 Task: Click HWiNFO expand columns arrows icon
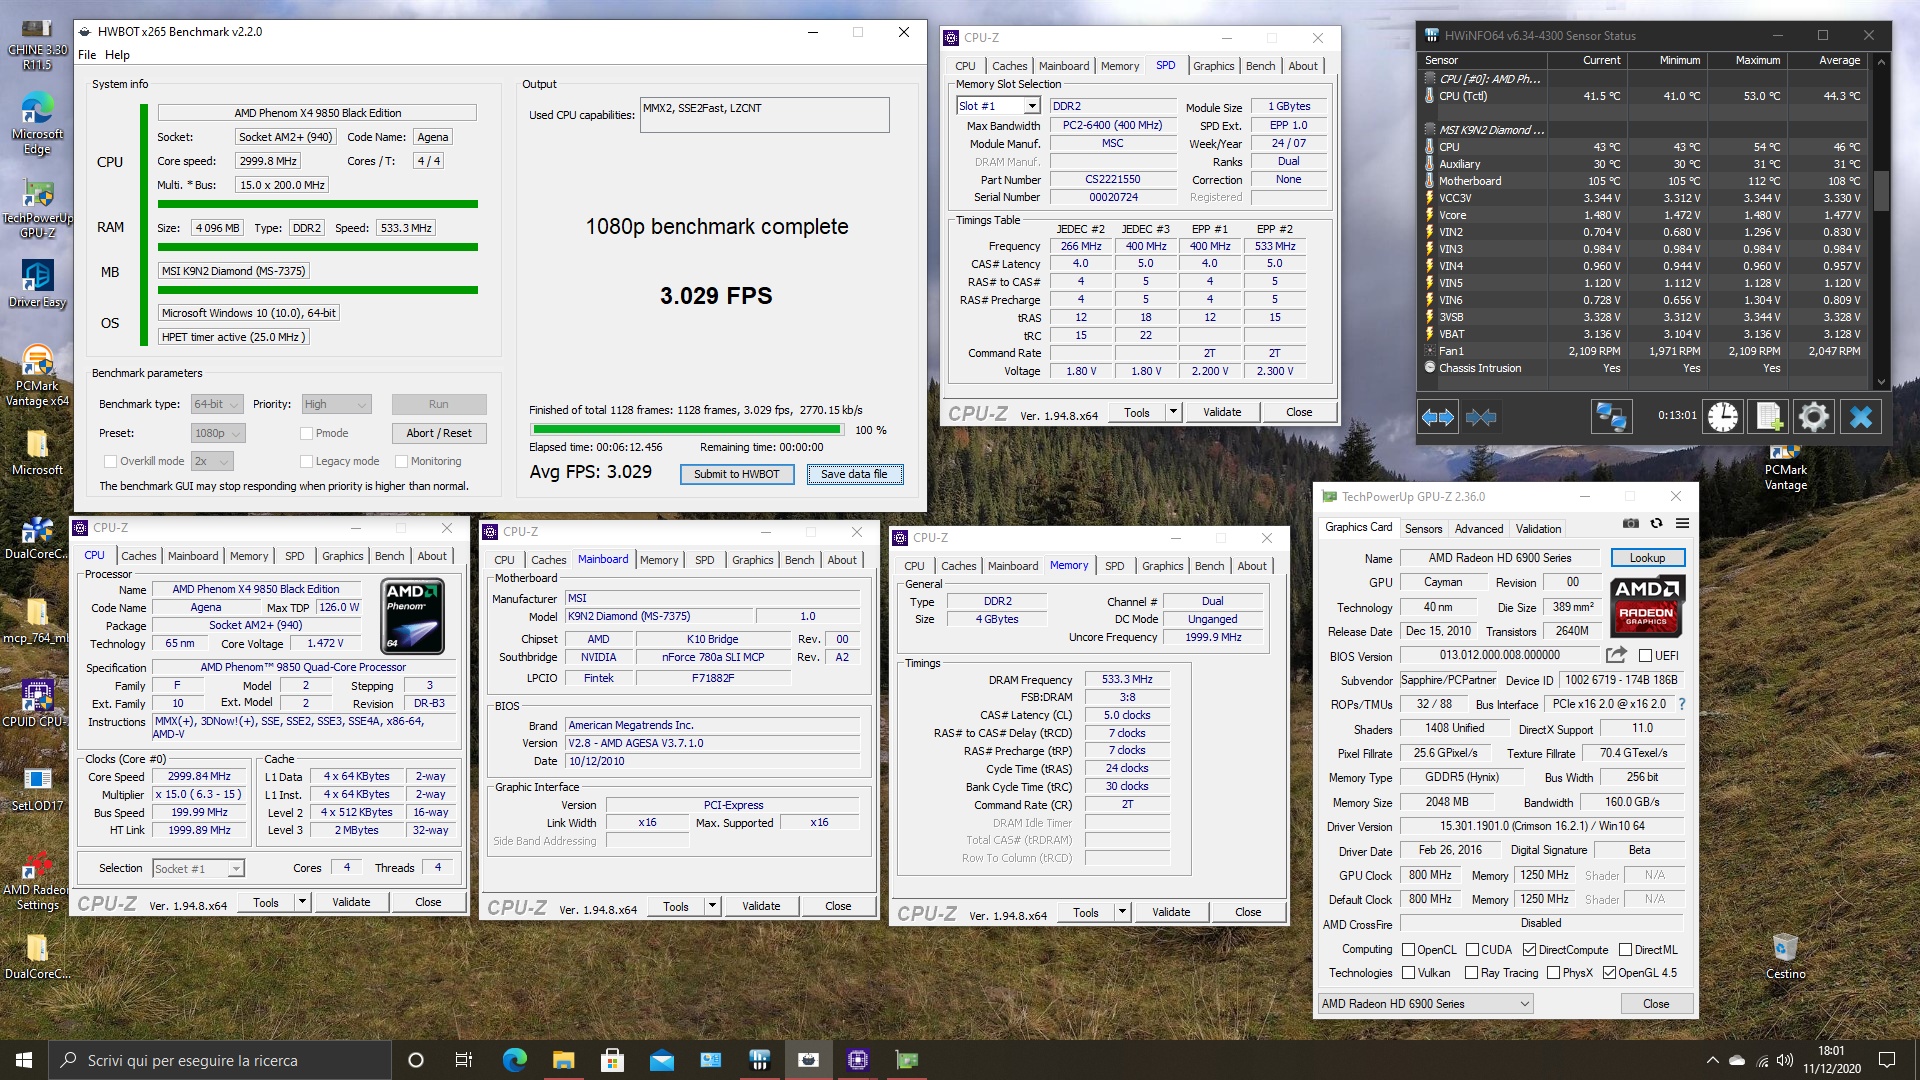coord(1438,417)
